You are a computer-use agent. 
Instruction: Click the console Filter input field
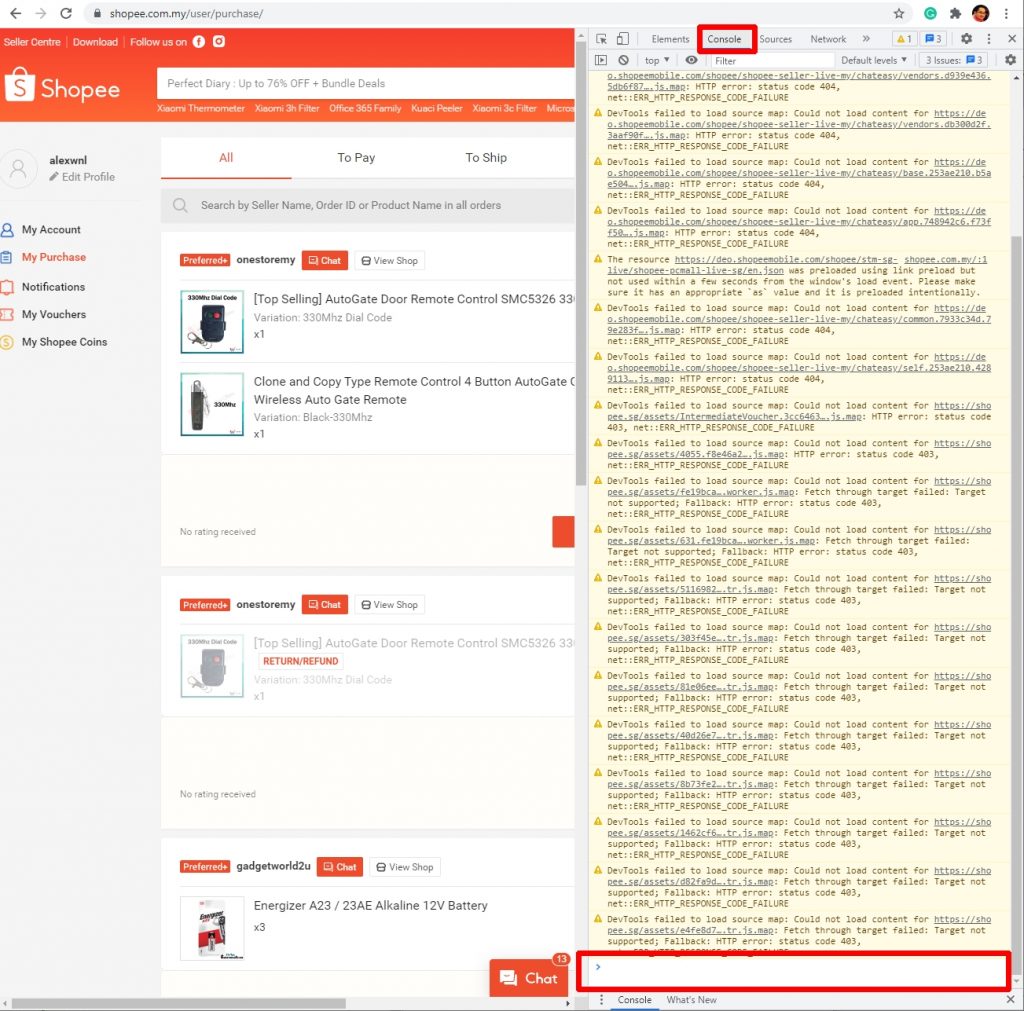coord(770,60)
